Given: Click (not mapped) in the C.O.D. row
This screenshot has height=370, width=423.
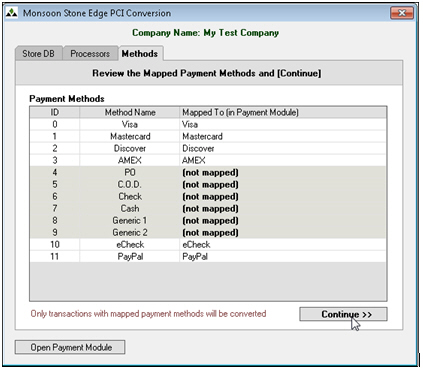Looking at the screenshot, I should [x=210, y=185].
